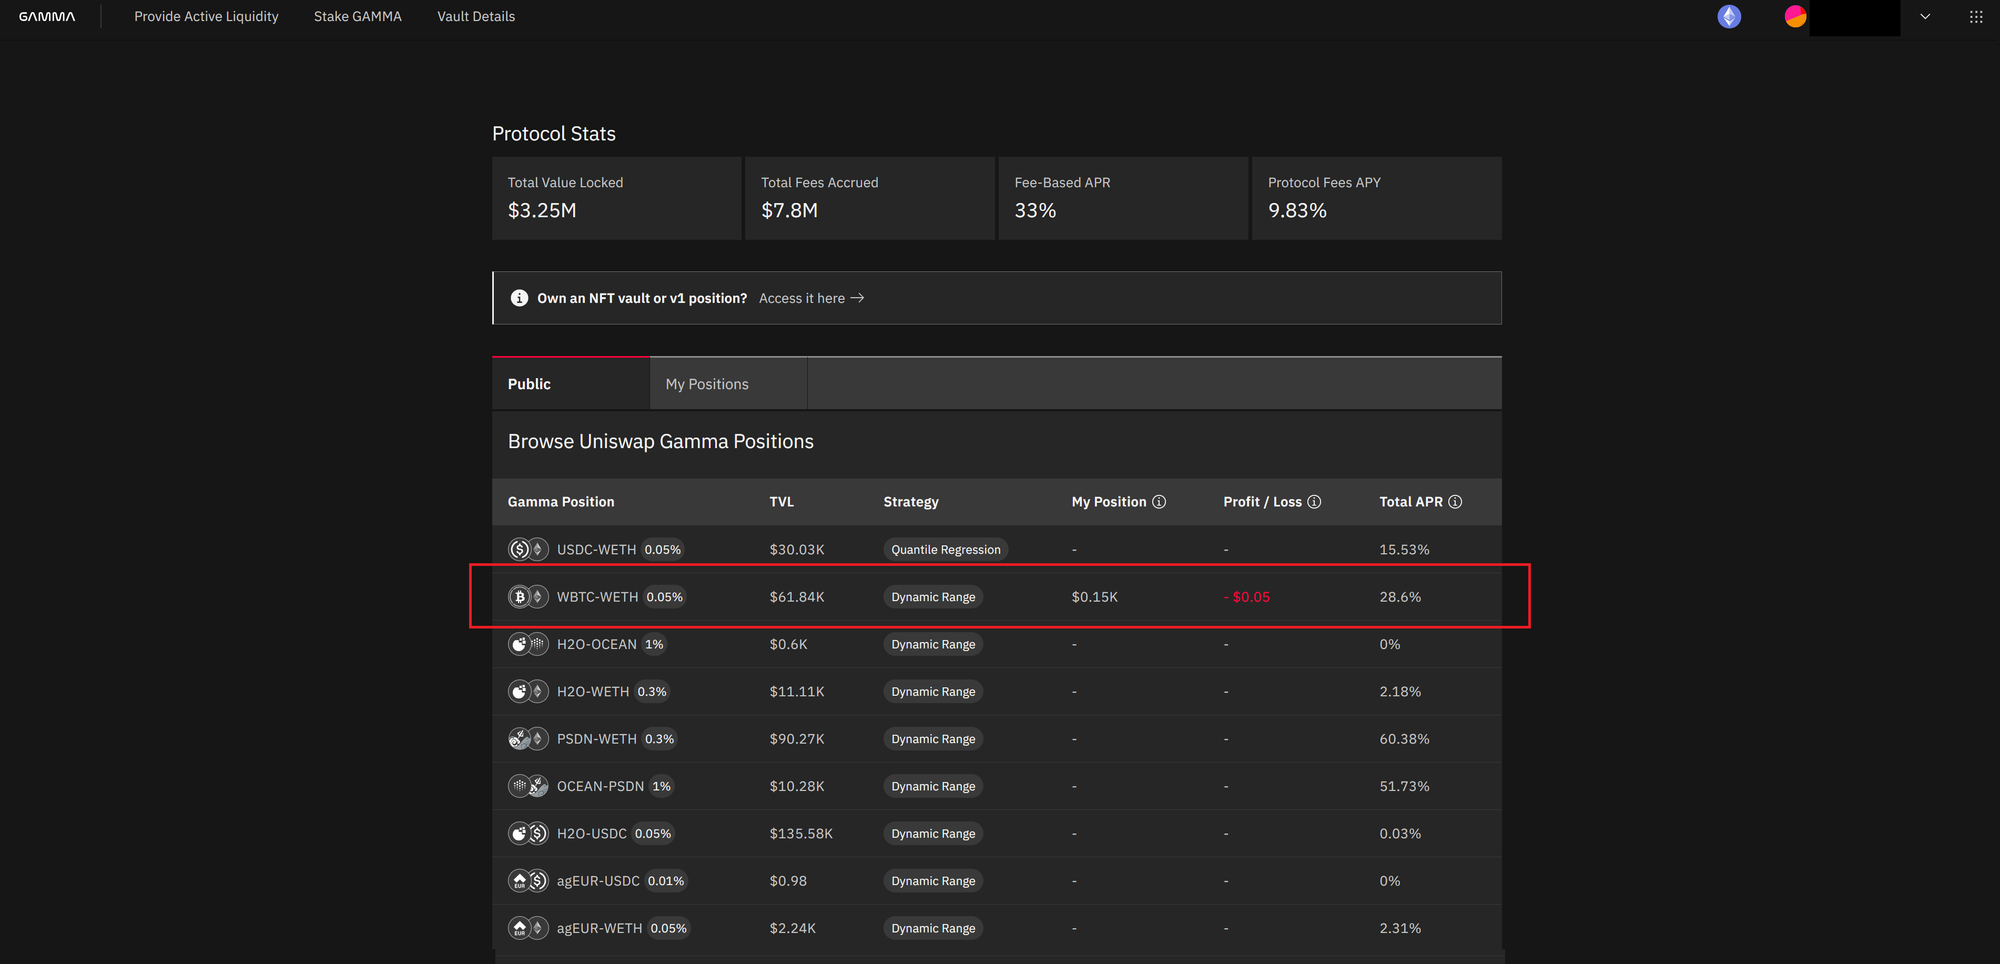
Task: Switch to the Public tab
Action: [x=571, y=384]
